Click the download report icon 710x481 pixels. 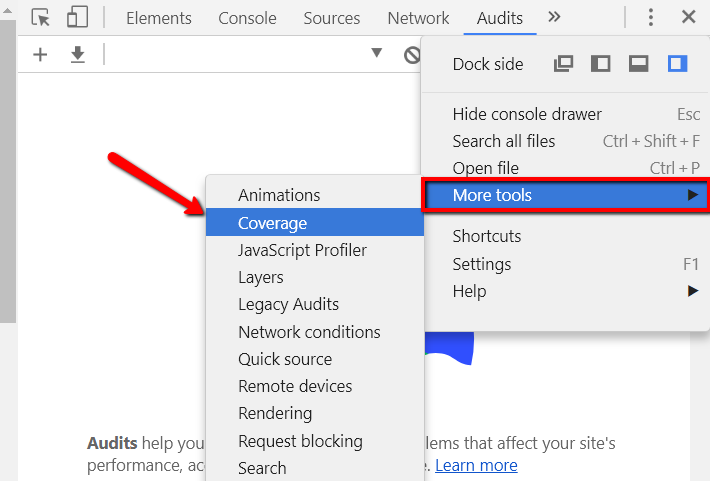coord(78,55)
